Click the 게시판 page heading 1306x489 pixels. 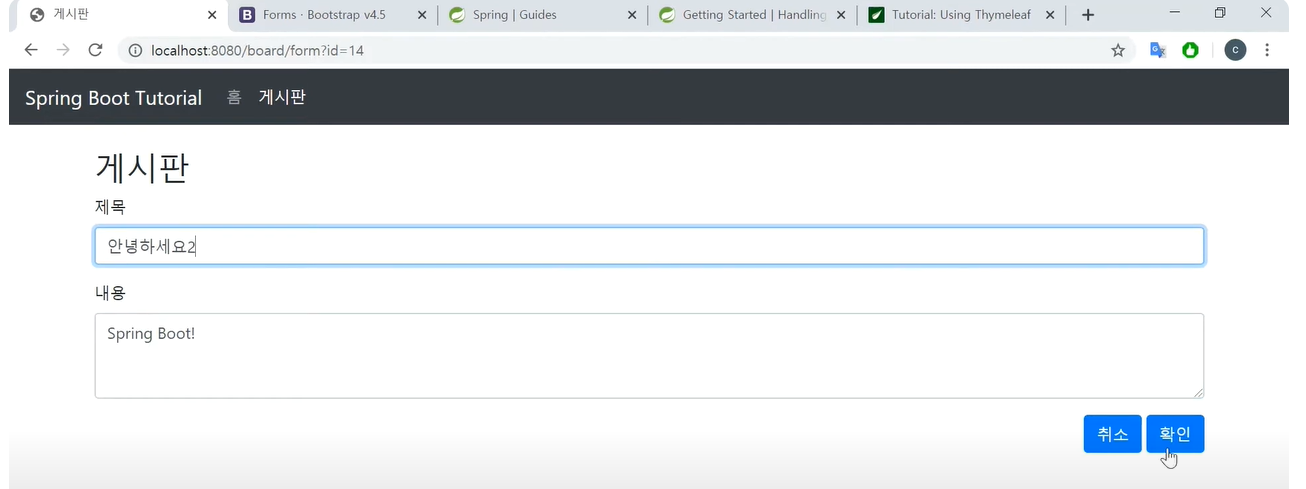(142, 168)
